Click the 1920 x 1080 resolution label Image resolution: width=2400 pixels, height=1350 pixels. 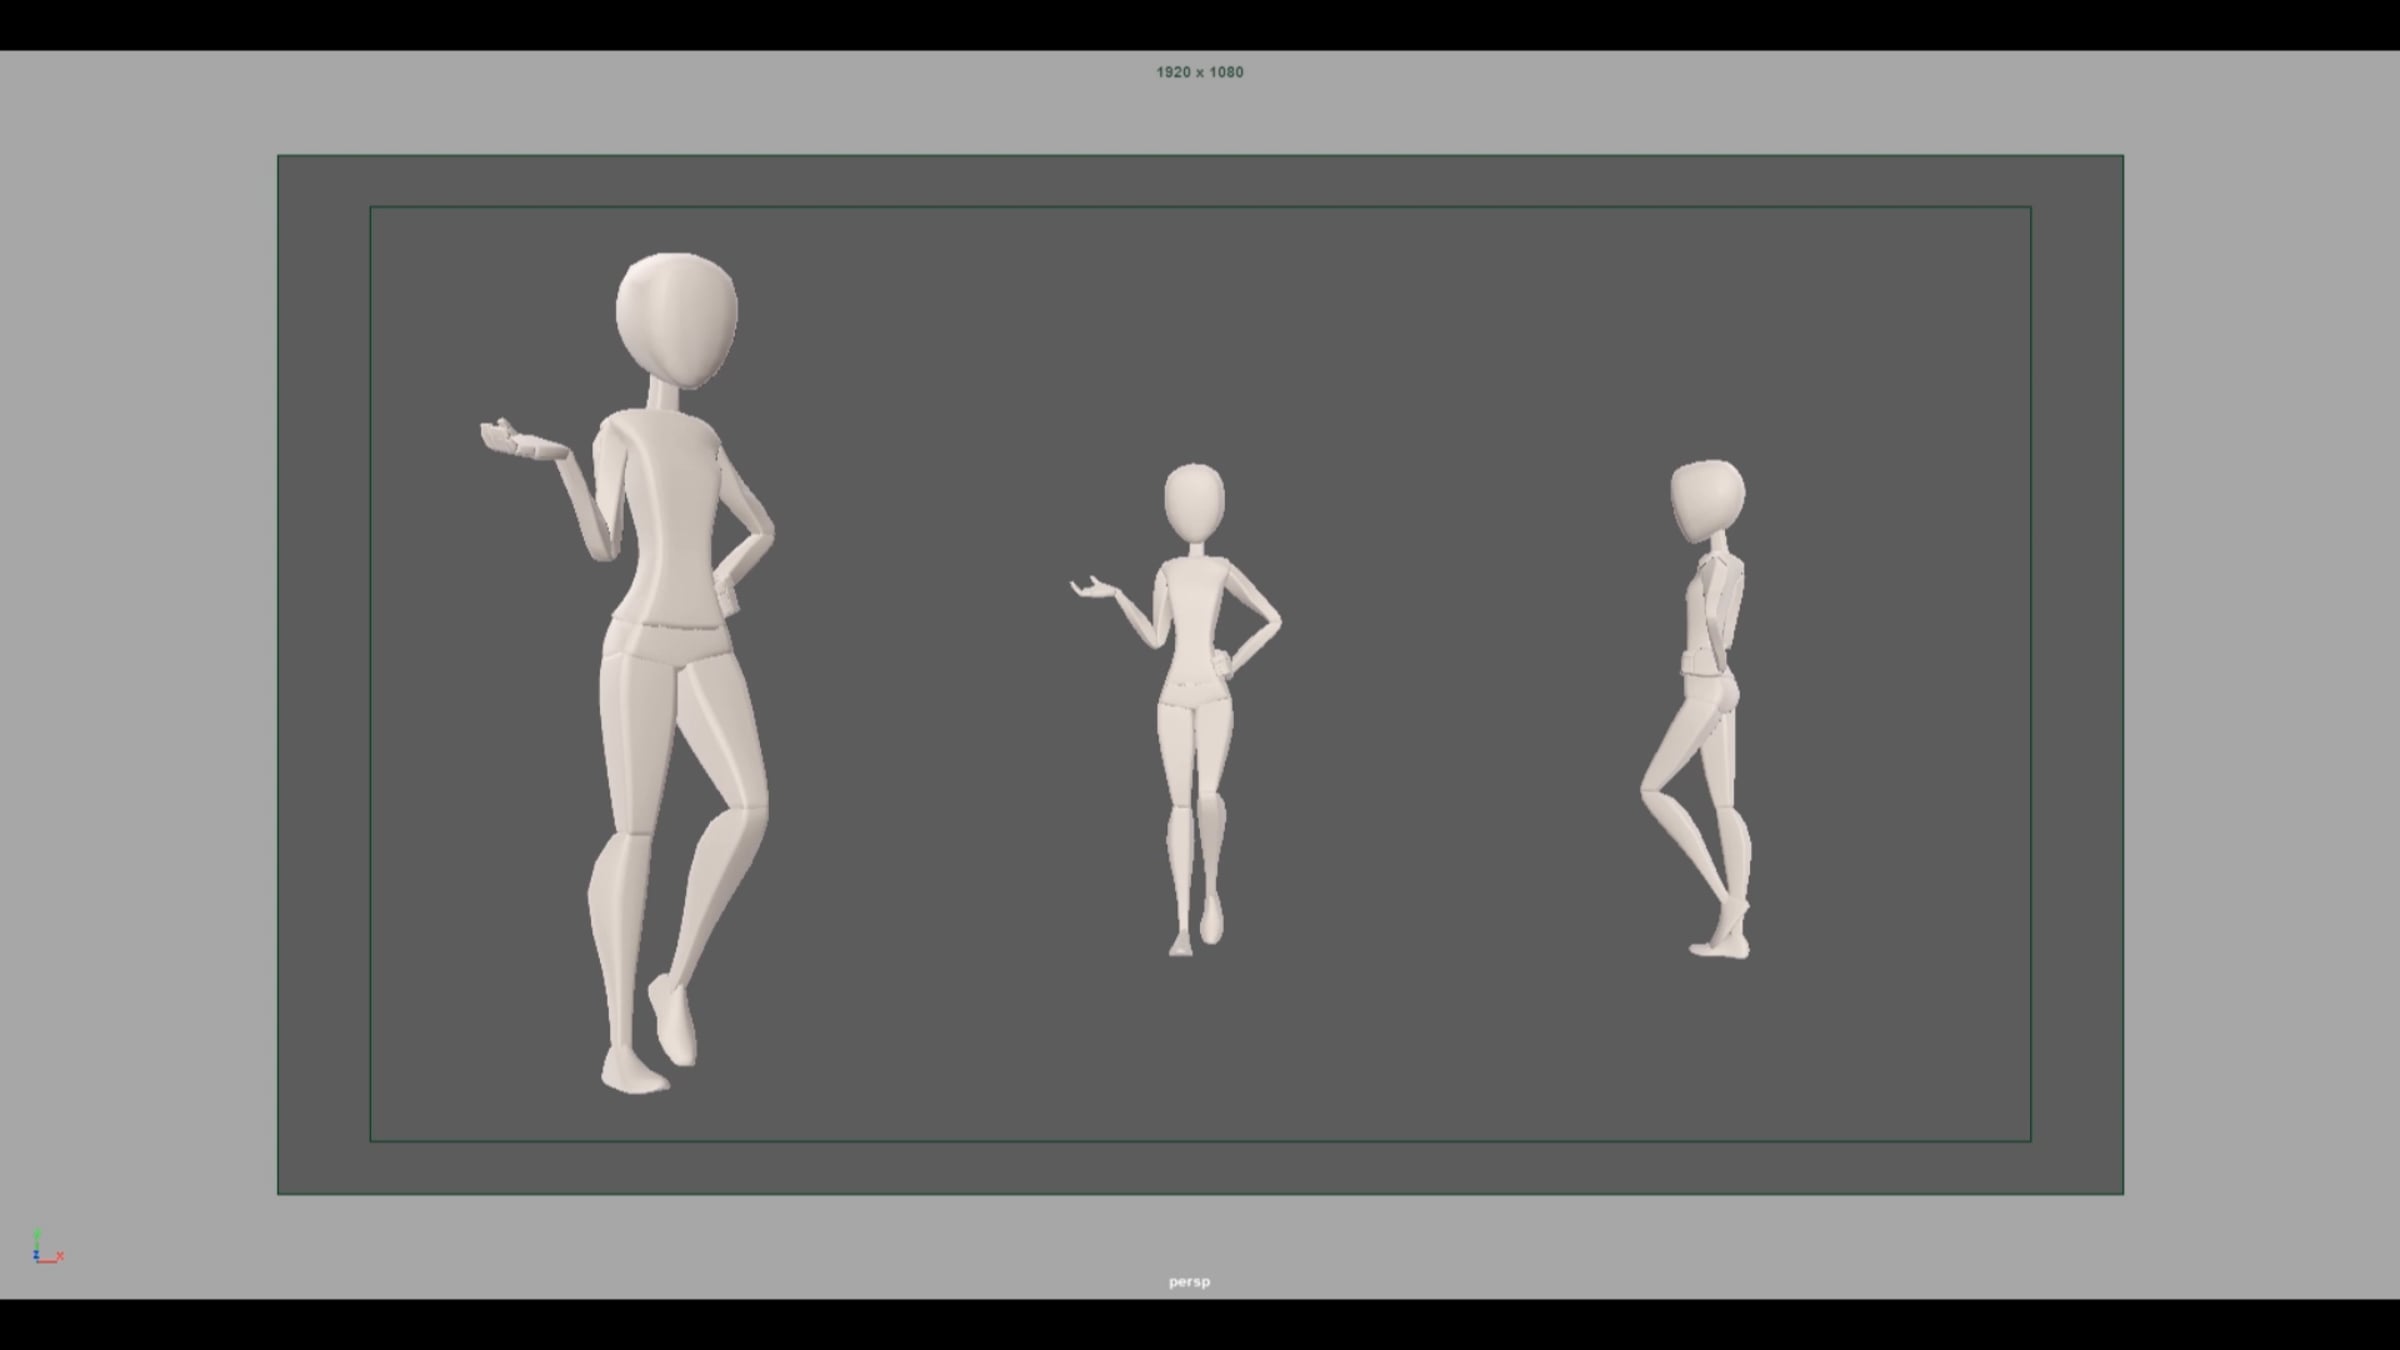pos(1199,72)
